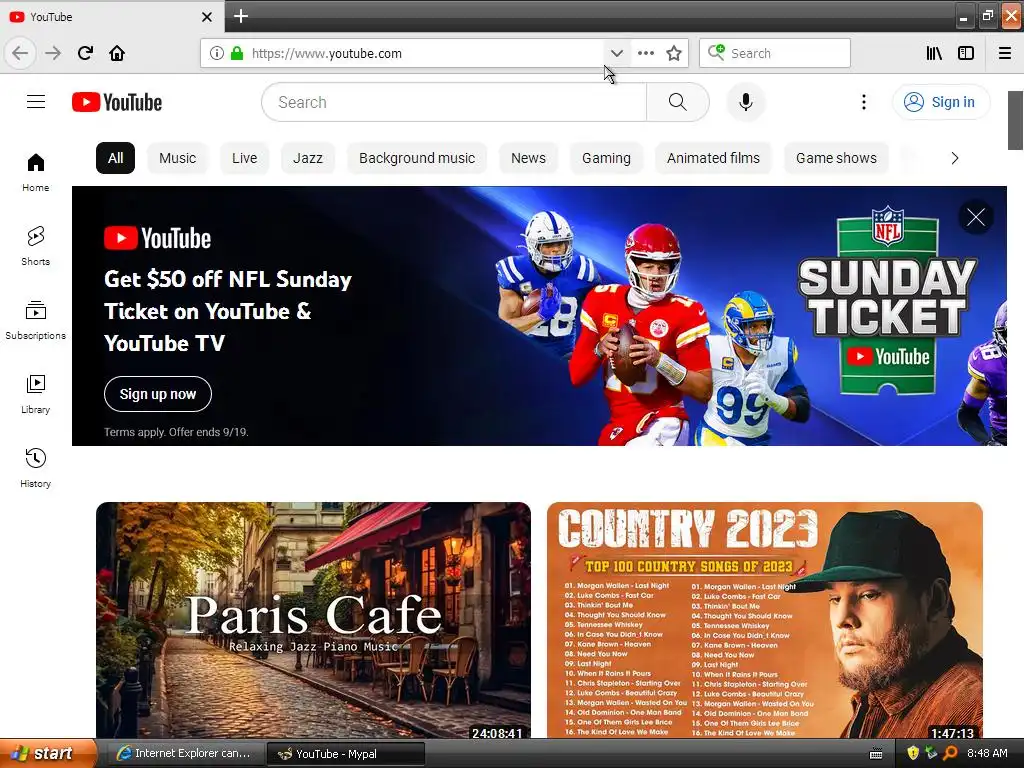Open Shorts in YouTube sidebar

(x=35, y=246)
